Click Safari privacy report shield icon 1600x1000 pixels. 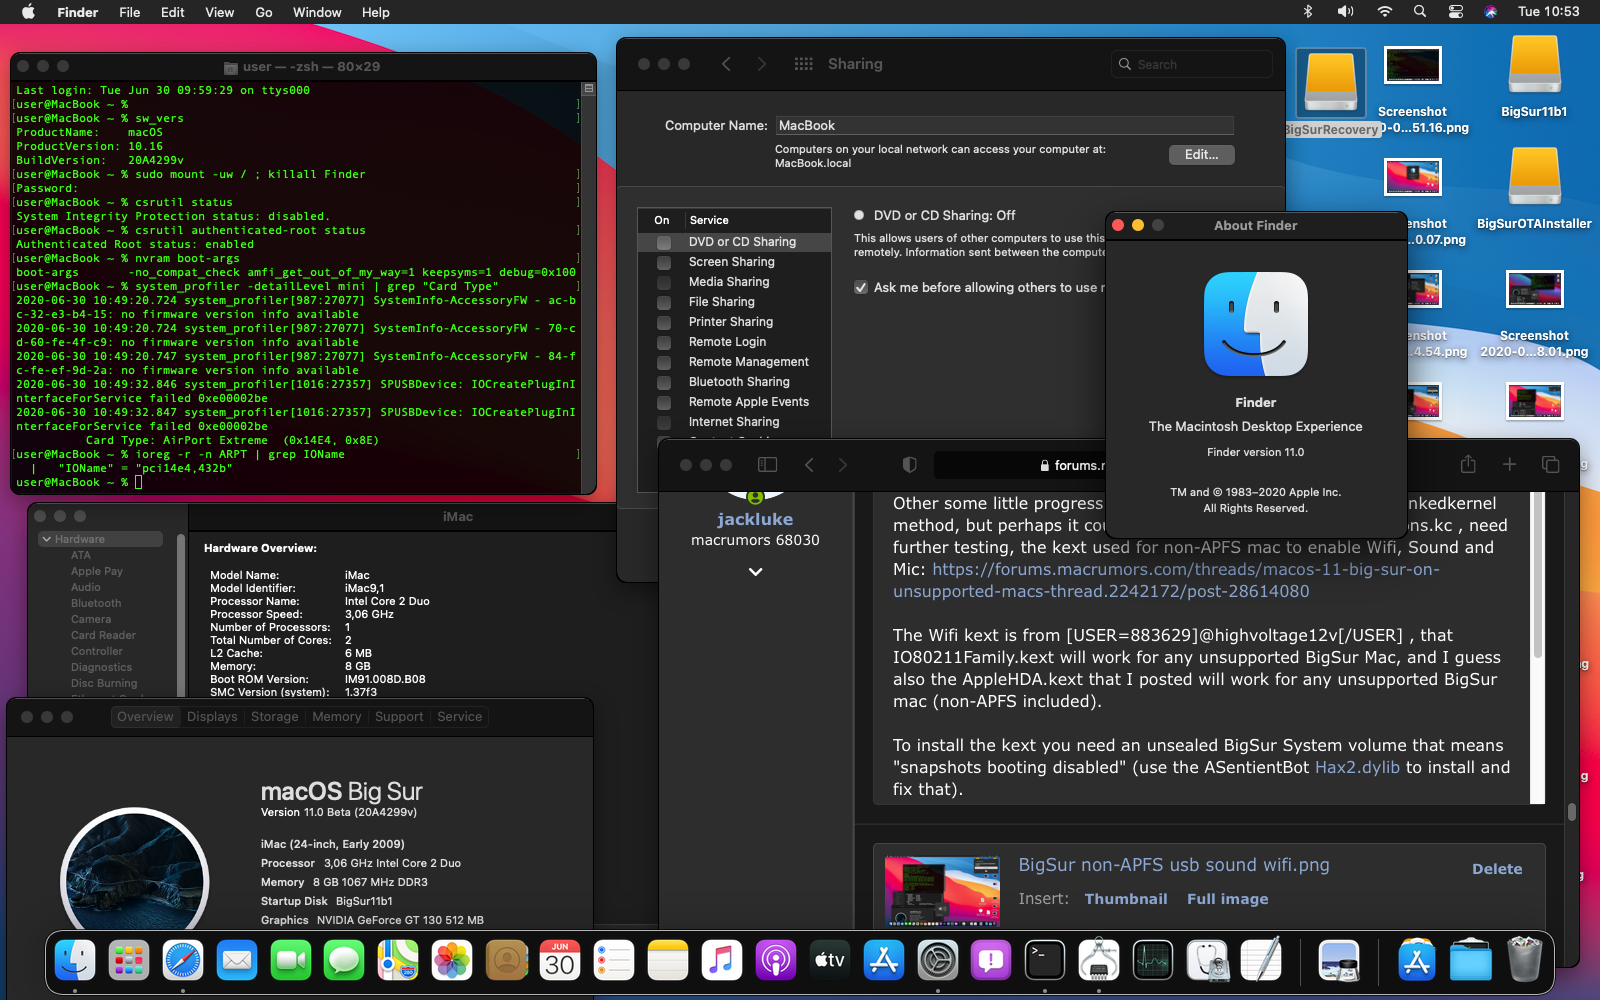tap(909, 465)
